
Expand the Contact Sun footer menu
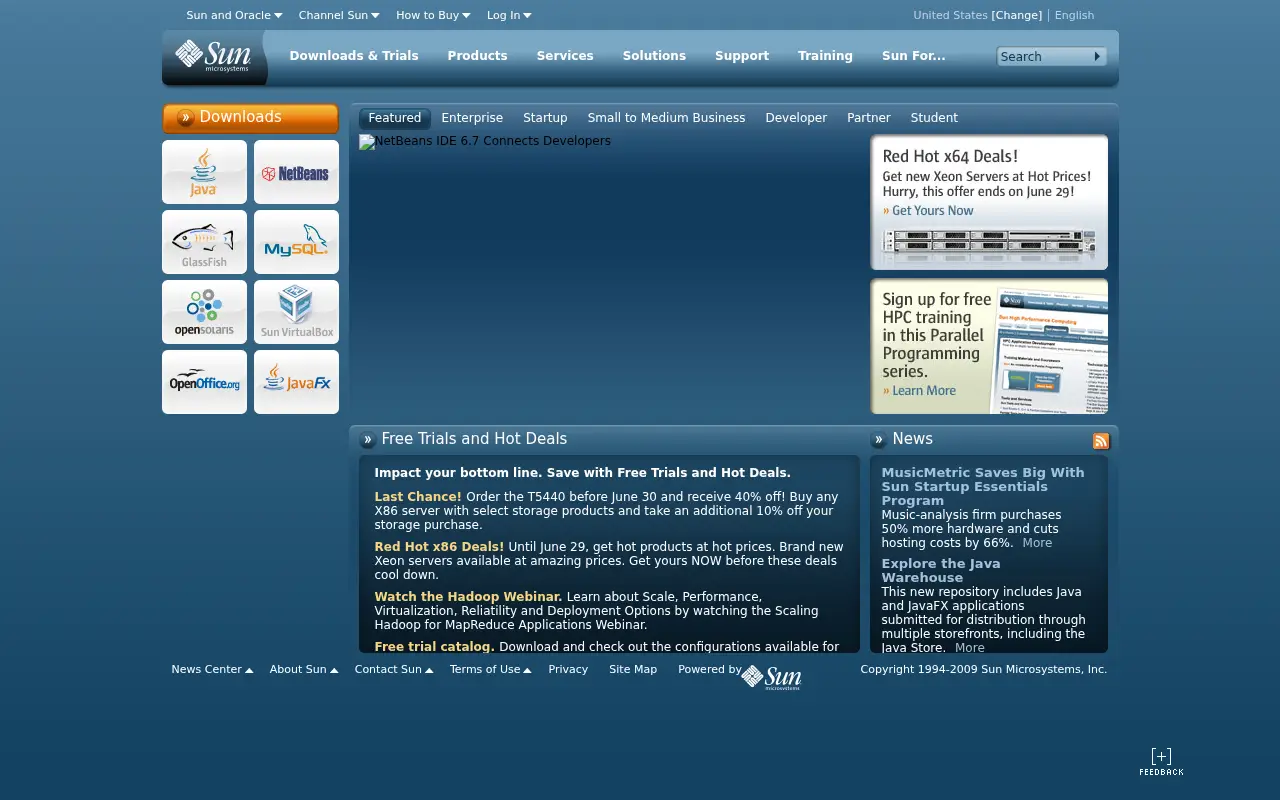(394, 669)
